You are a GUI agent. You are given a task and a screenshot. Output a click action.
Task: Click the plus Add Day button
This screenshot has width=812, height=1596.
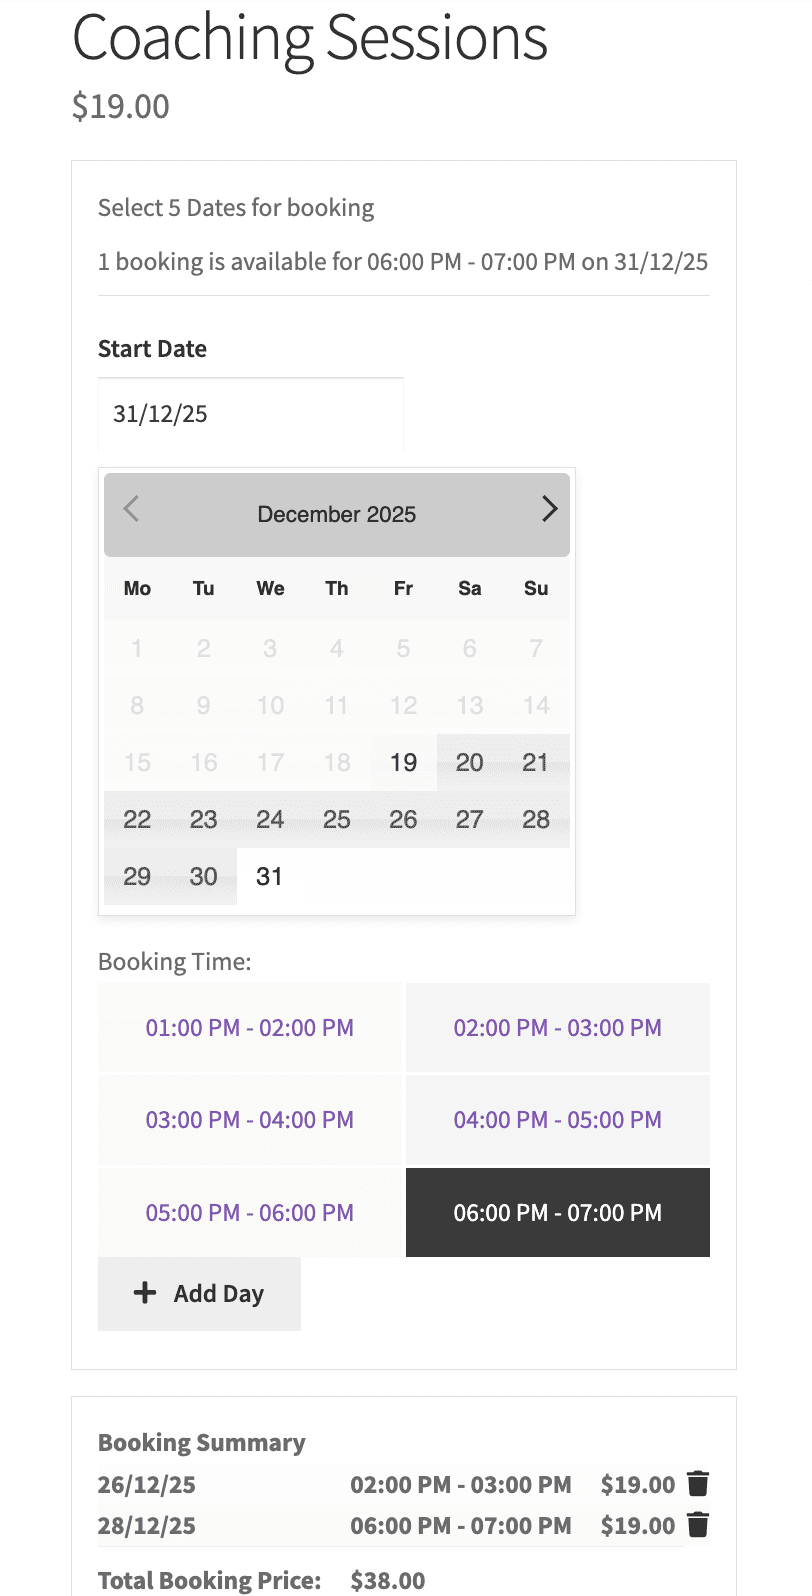tap(199, 1294)
